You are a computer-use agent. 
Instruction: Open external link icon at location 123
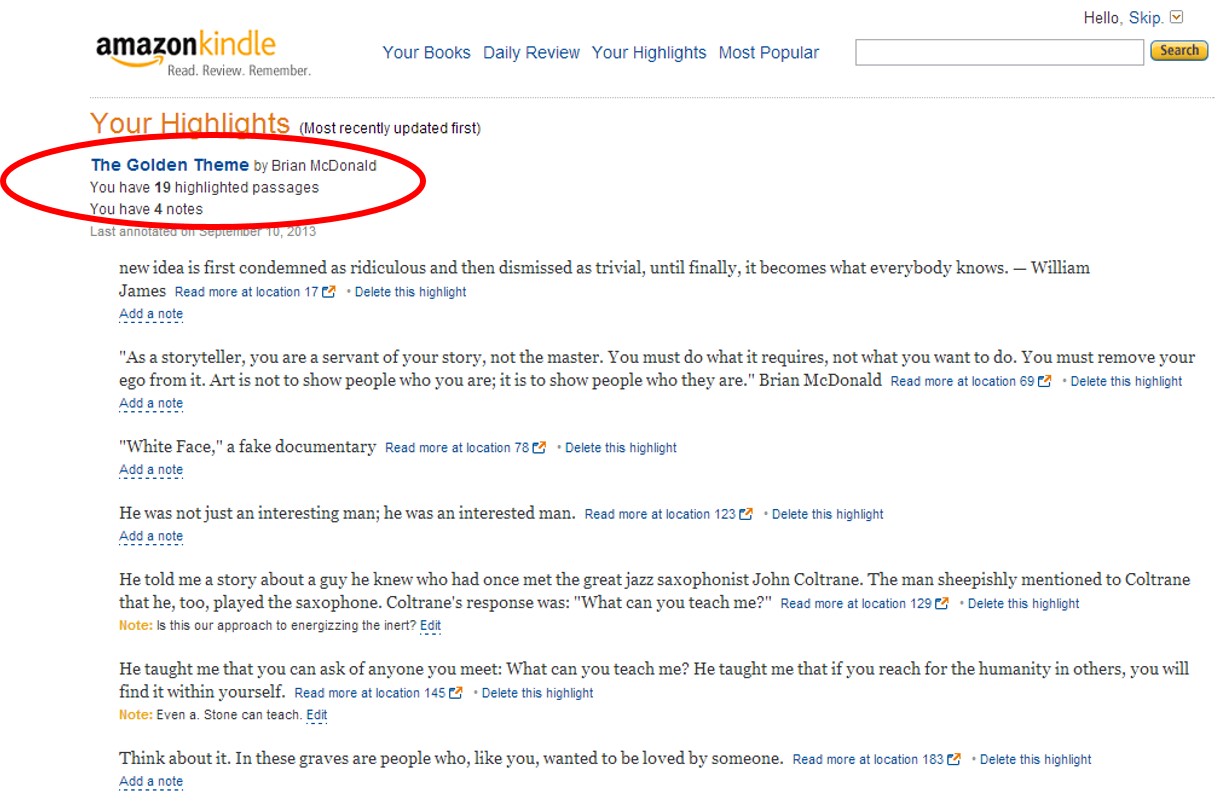(x=746, y=514)
